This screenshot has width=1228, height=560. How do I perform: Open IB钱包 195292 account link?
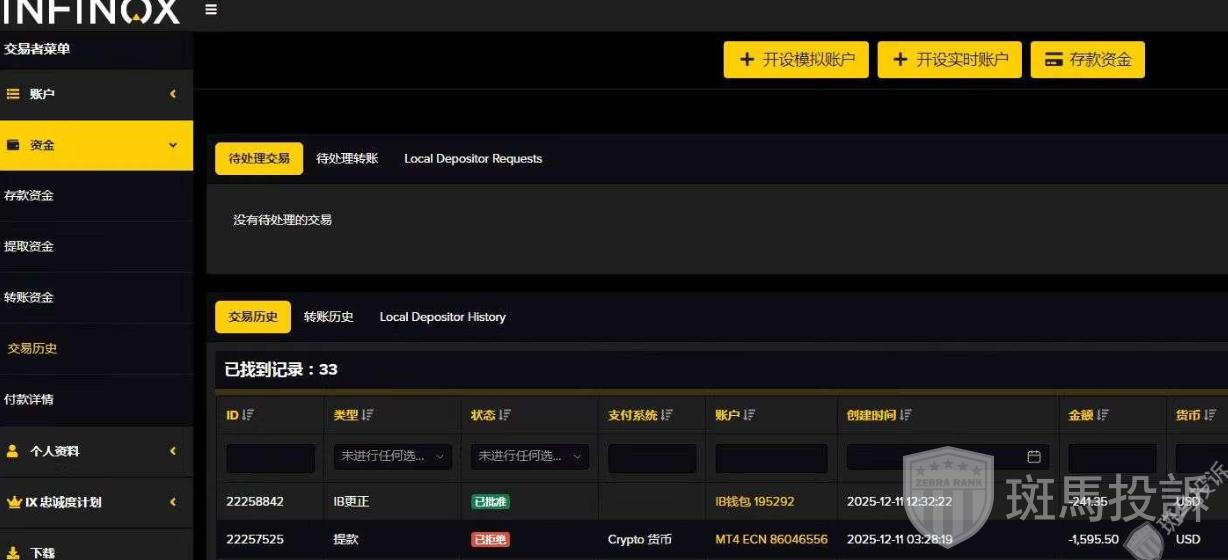coord(754,501)
